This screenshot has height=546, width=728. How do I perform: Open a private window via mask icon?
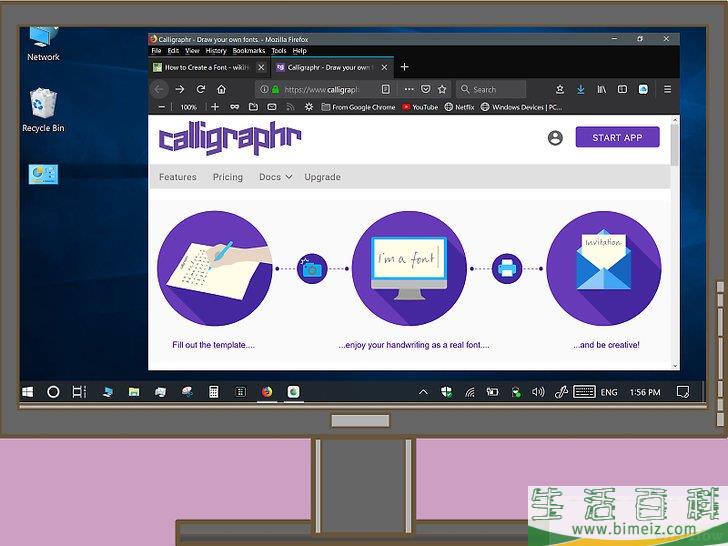click(234, 107)
